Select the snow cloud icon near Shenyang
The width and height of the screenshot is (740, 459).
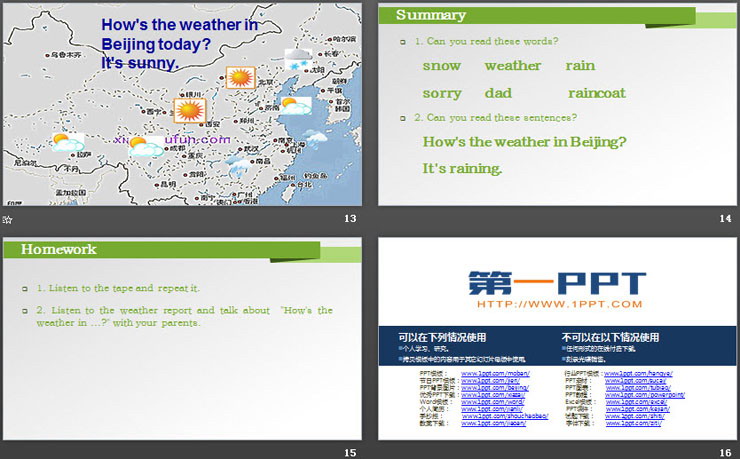pos(297,59)
